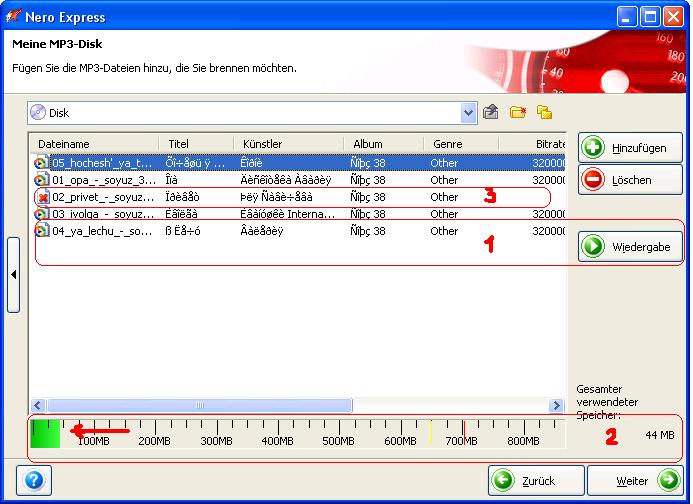
Task: Select the file 04_ya_lechu_-_so…
Action: point(102,231)
